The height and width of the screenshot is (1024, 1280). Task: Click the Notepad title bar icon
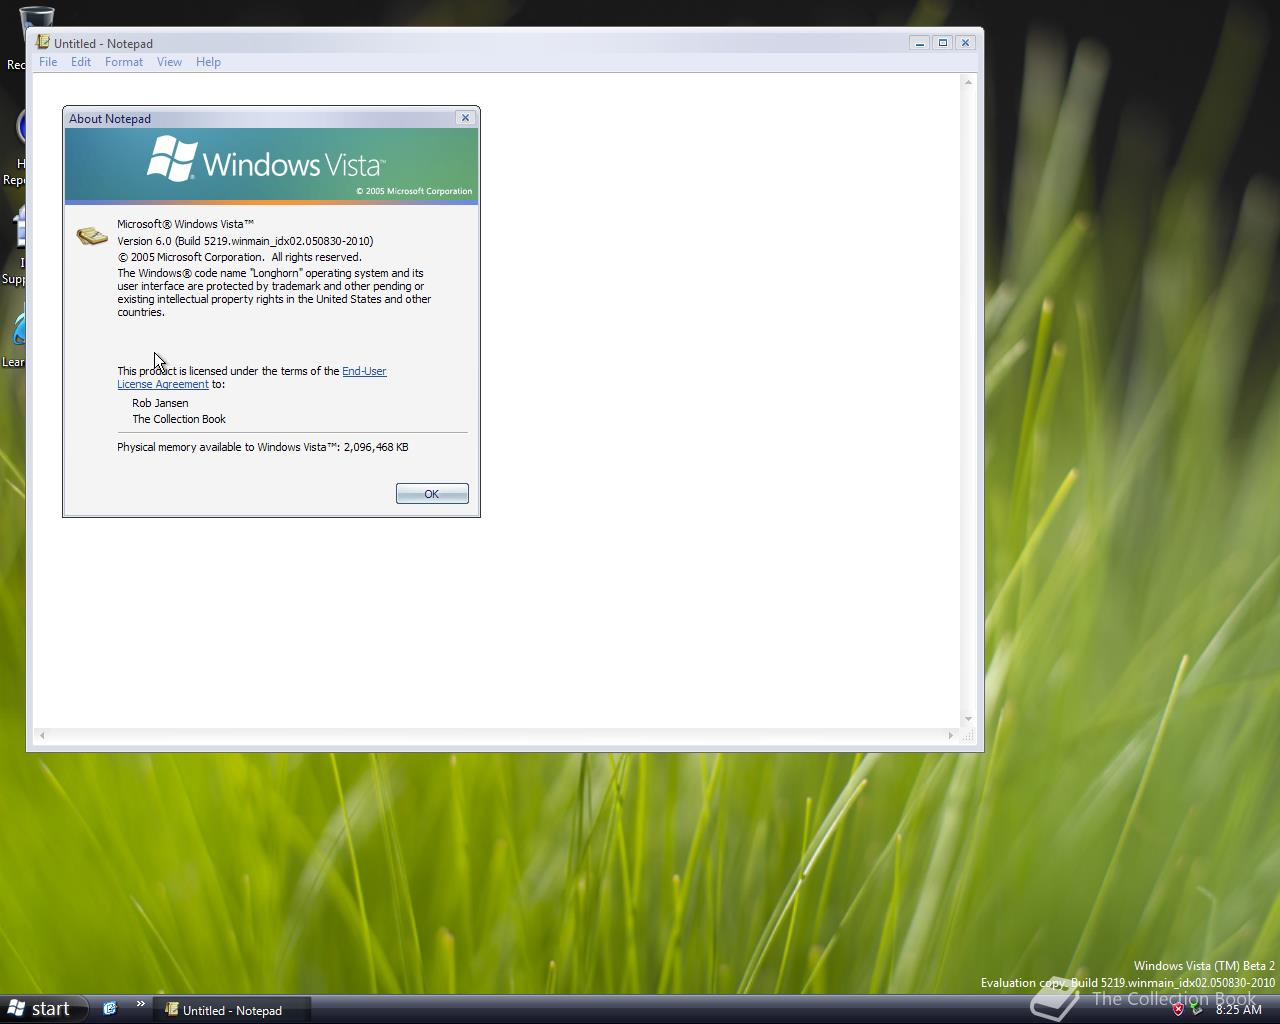[x=43, y=42]
